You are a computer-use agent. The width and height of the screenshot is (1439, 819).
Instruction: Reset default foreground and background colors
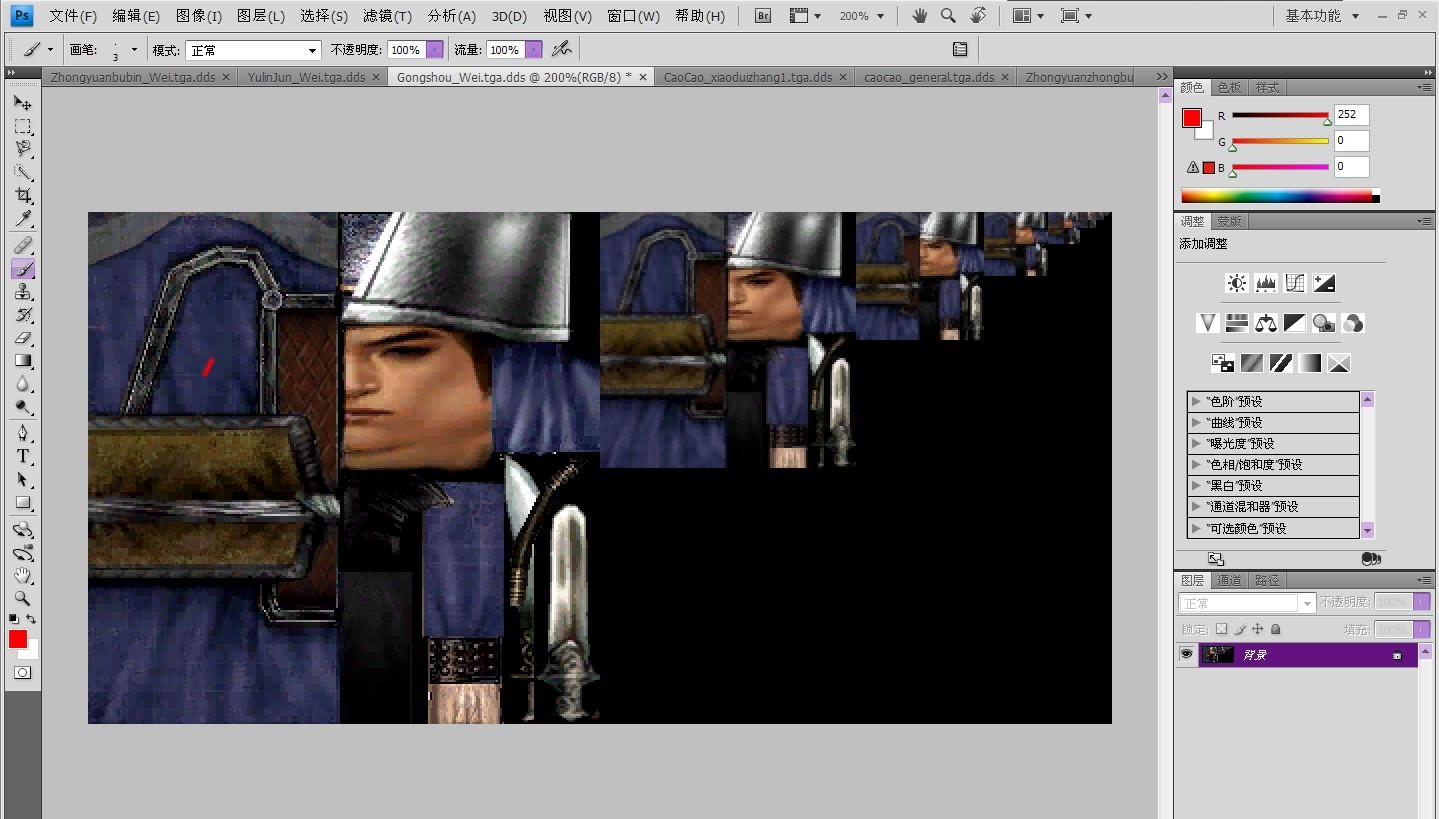tap(13, 619)
